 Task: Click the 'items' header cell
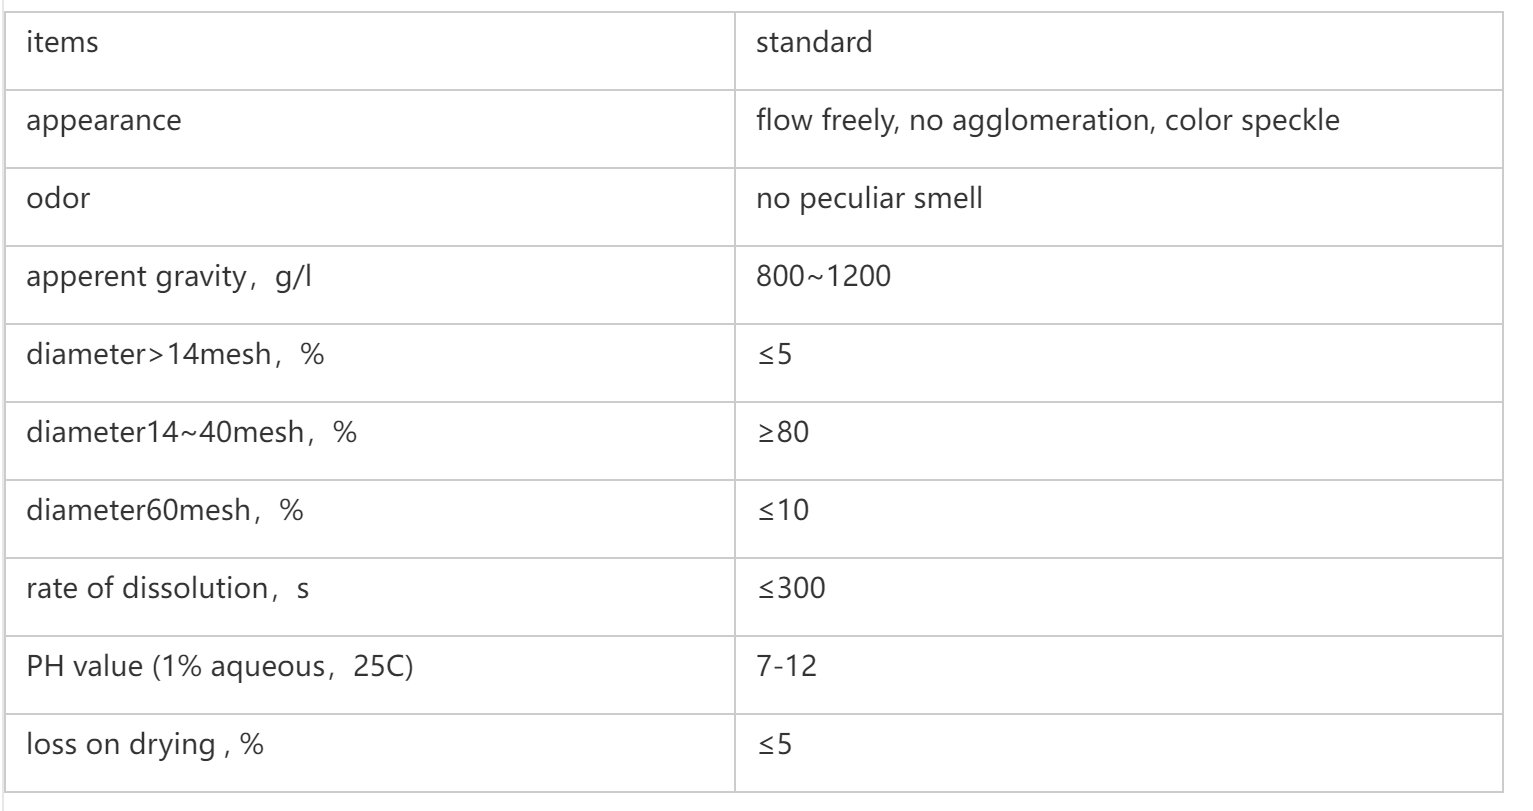click(63, 44)
